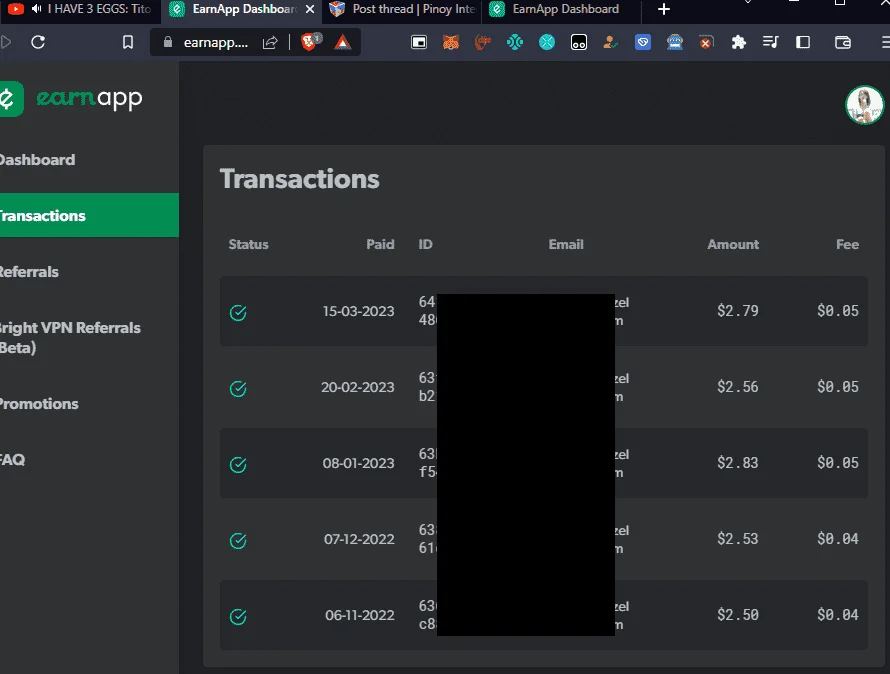Open the red X blocker extension icon
Image resolution: width=890 pixels, height=674 pixels.
click(706, 42)
